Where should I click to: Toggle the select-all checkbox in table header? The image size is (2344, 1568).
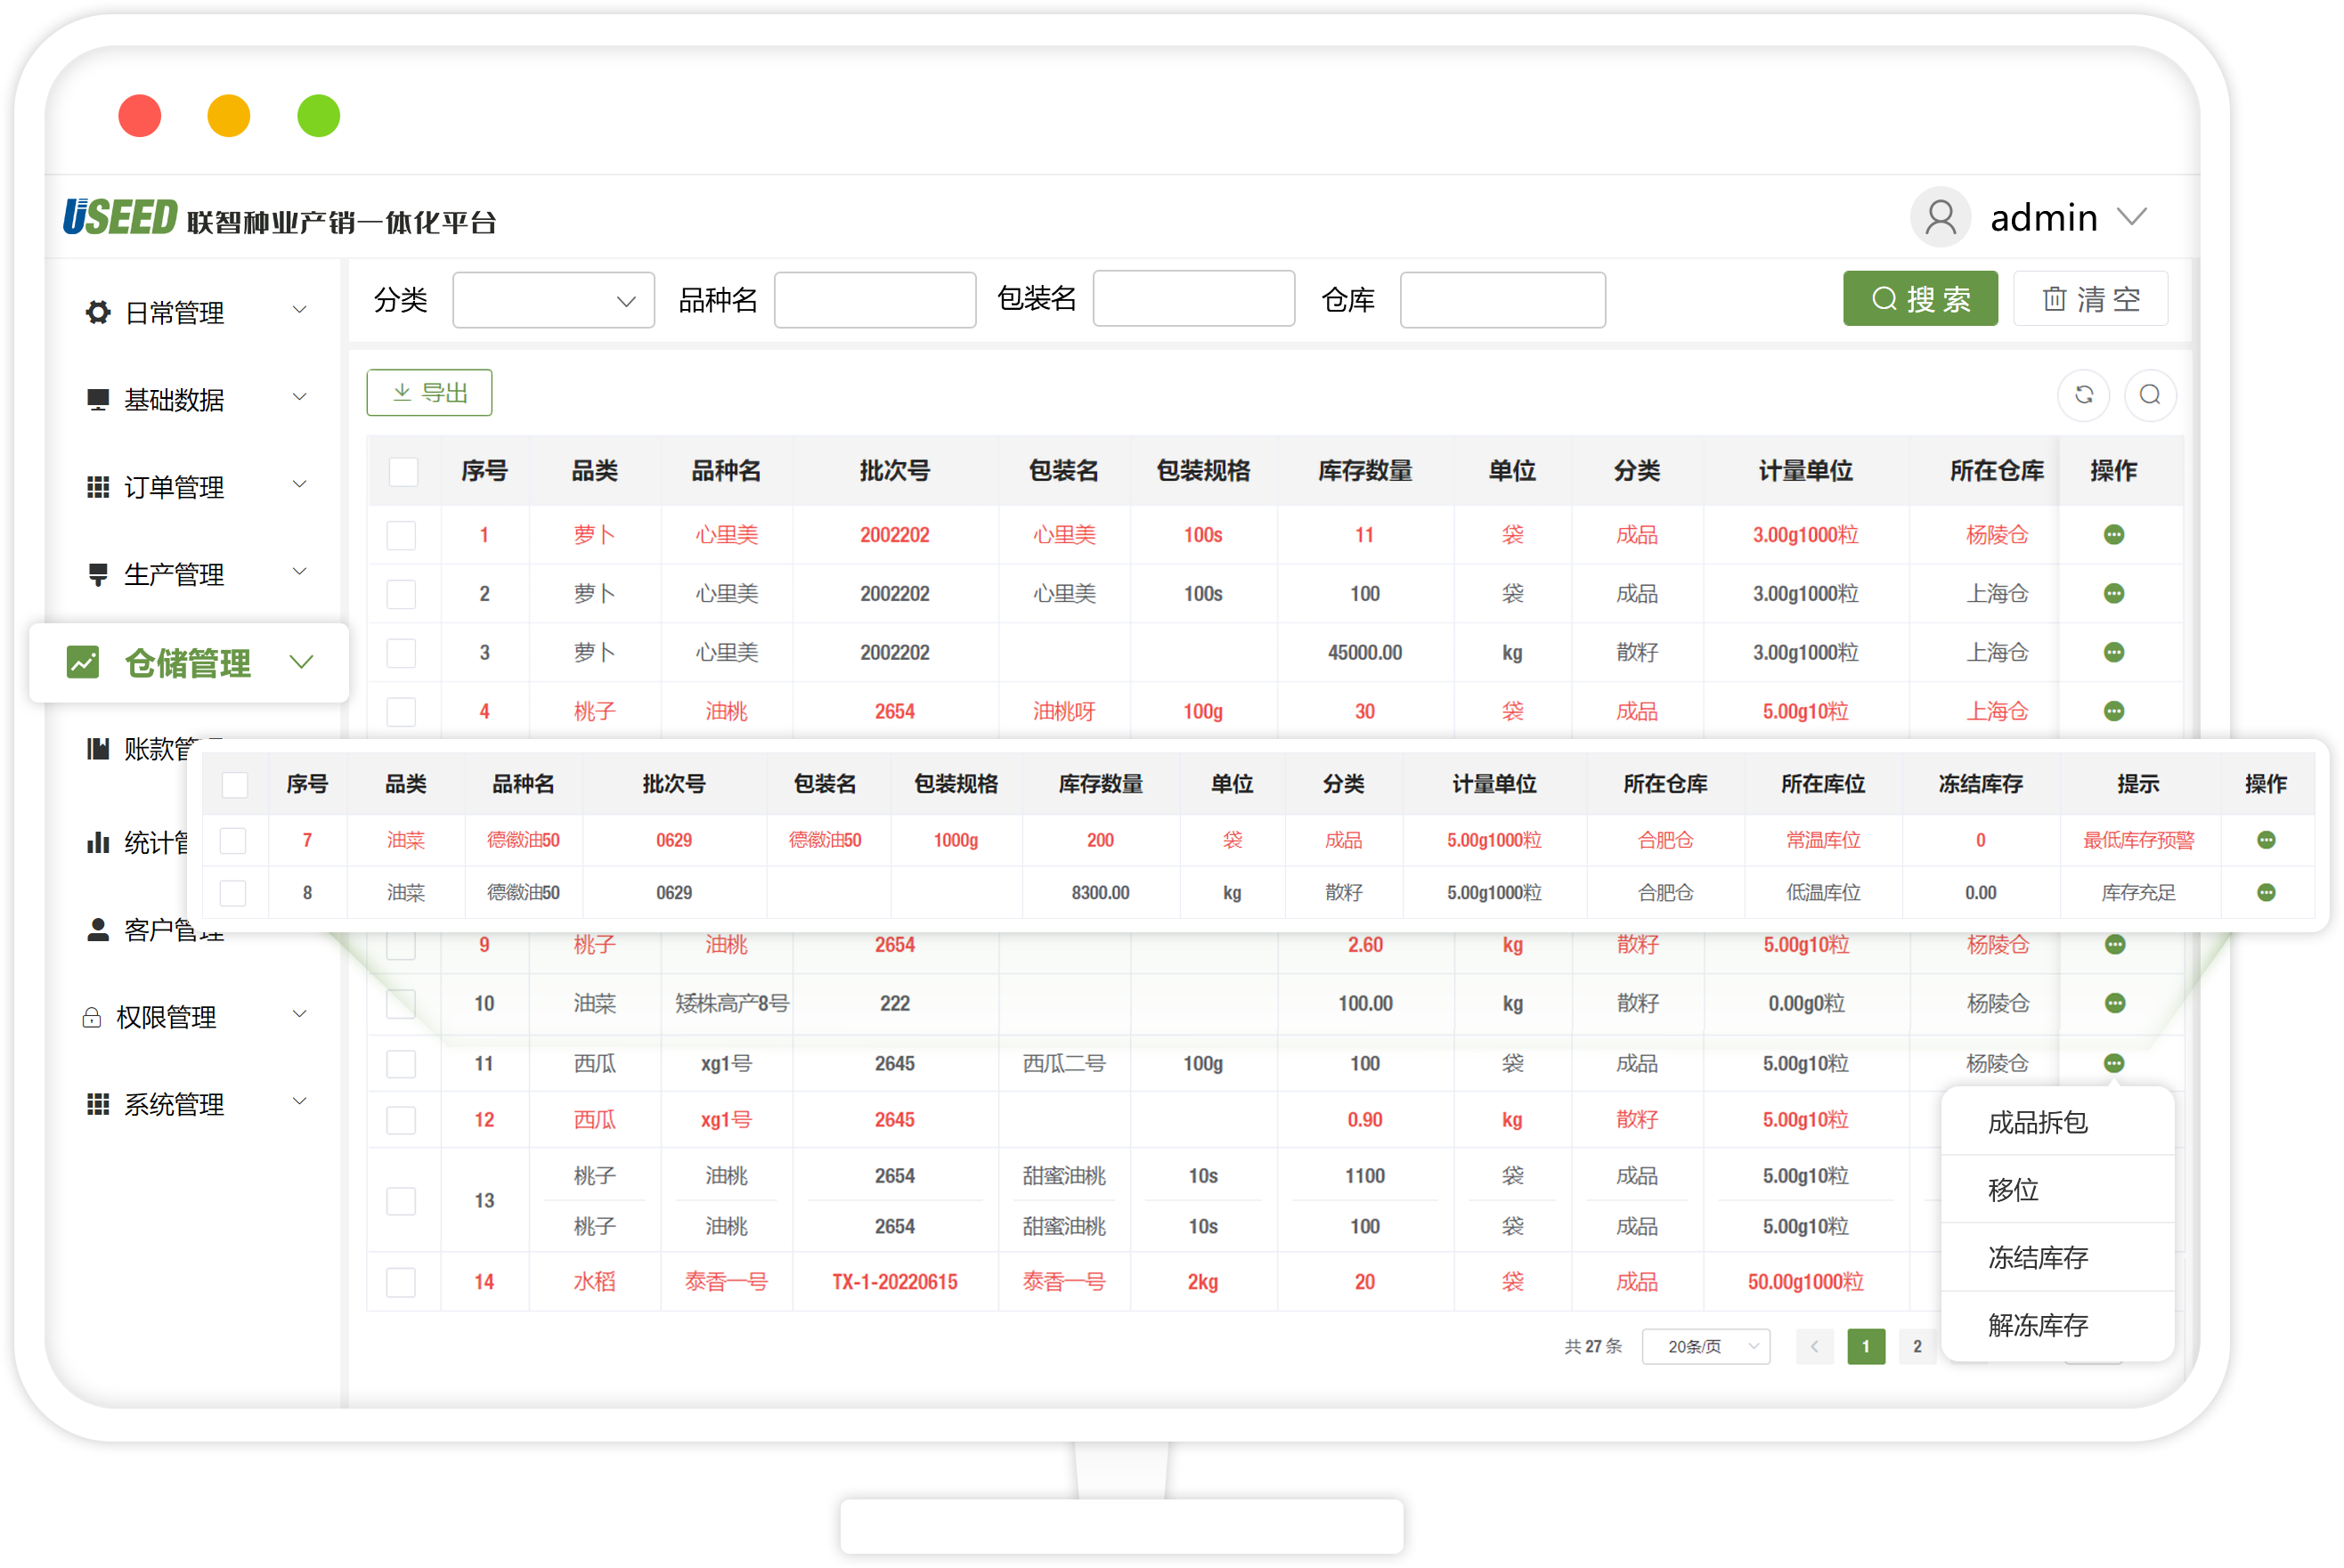[x=403, y=471]
